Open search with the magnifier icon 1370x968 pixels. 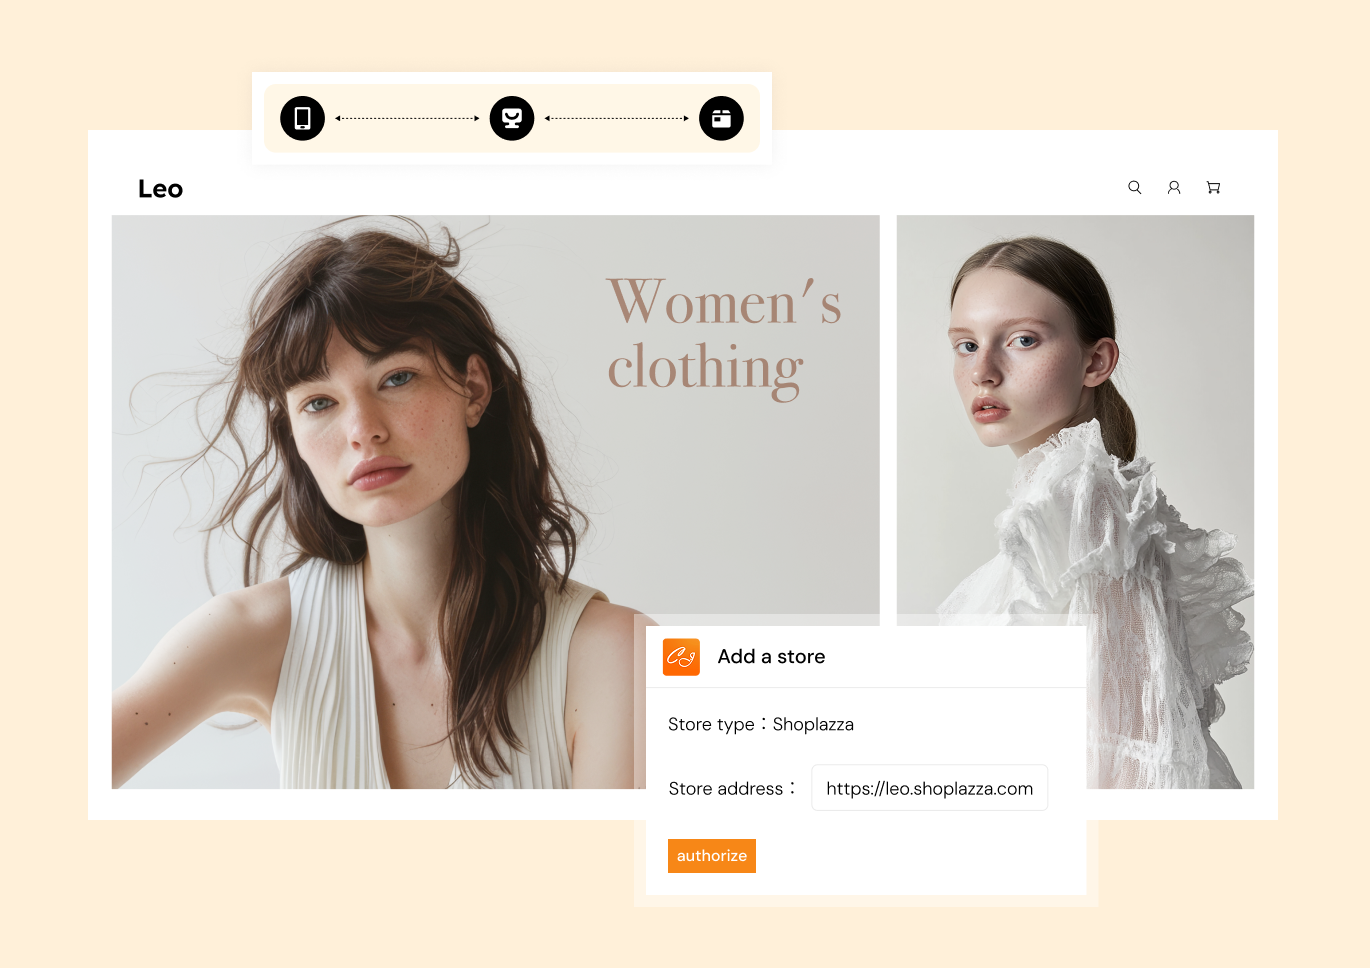1135,187
